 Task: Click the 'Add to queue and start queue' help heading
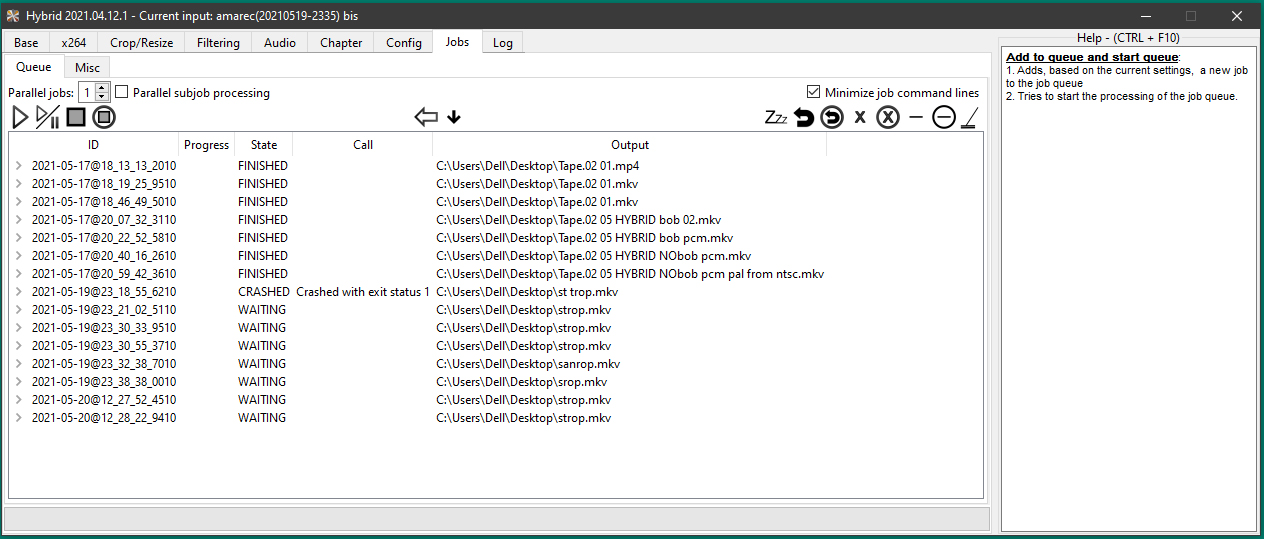click(1093, 57)
